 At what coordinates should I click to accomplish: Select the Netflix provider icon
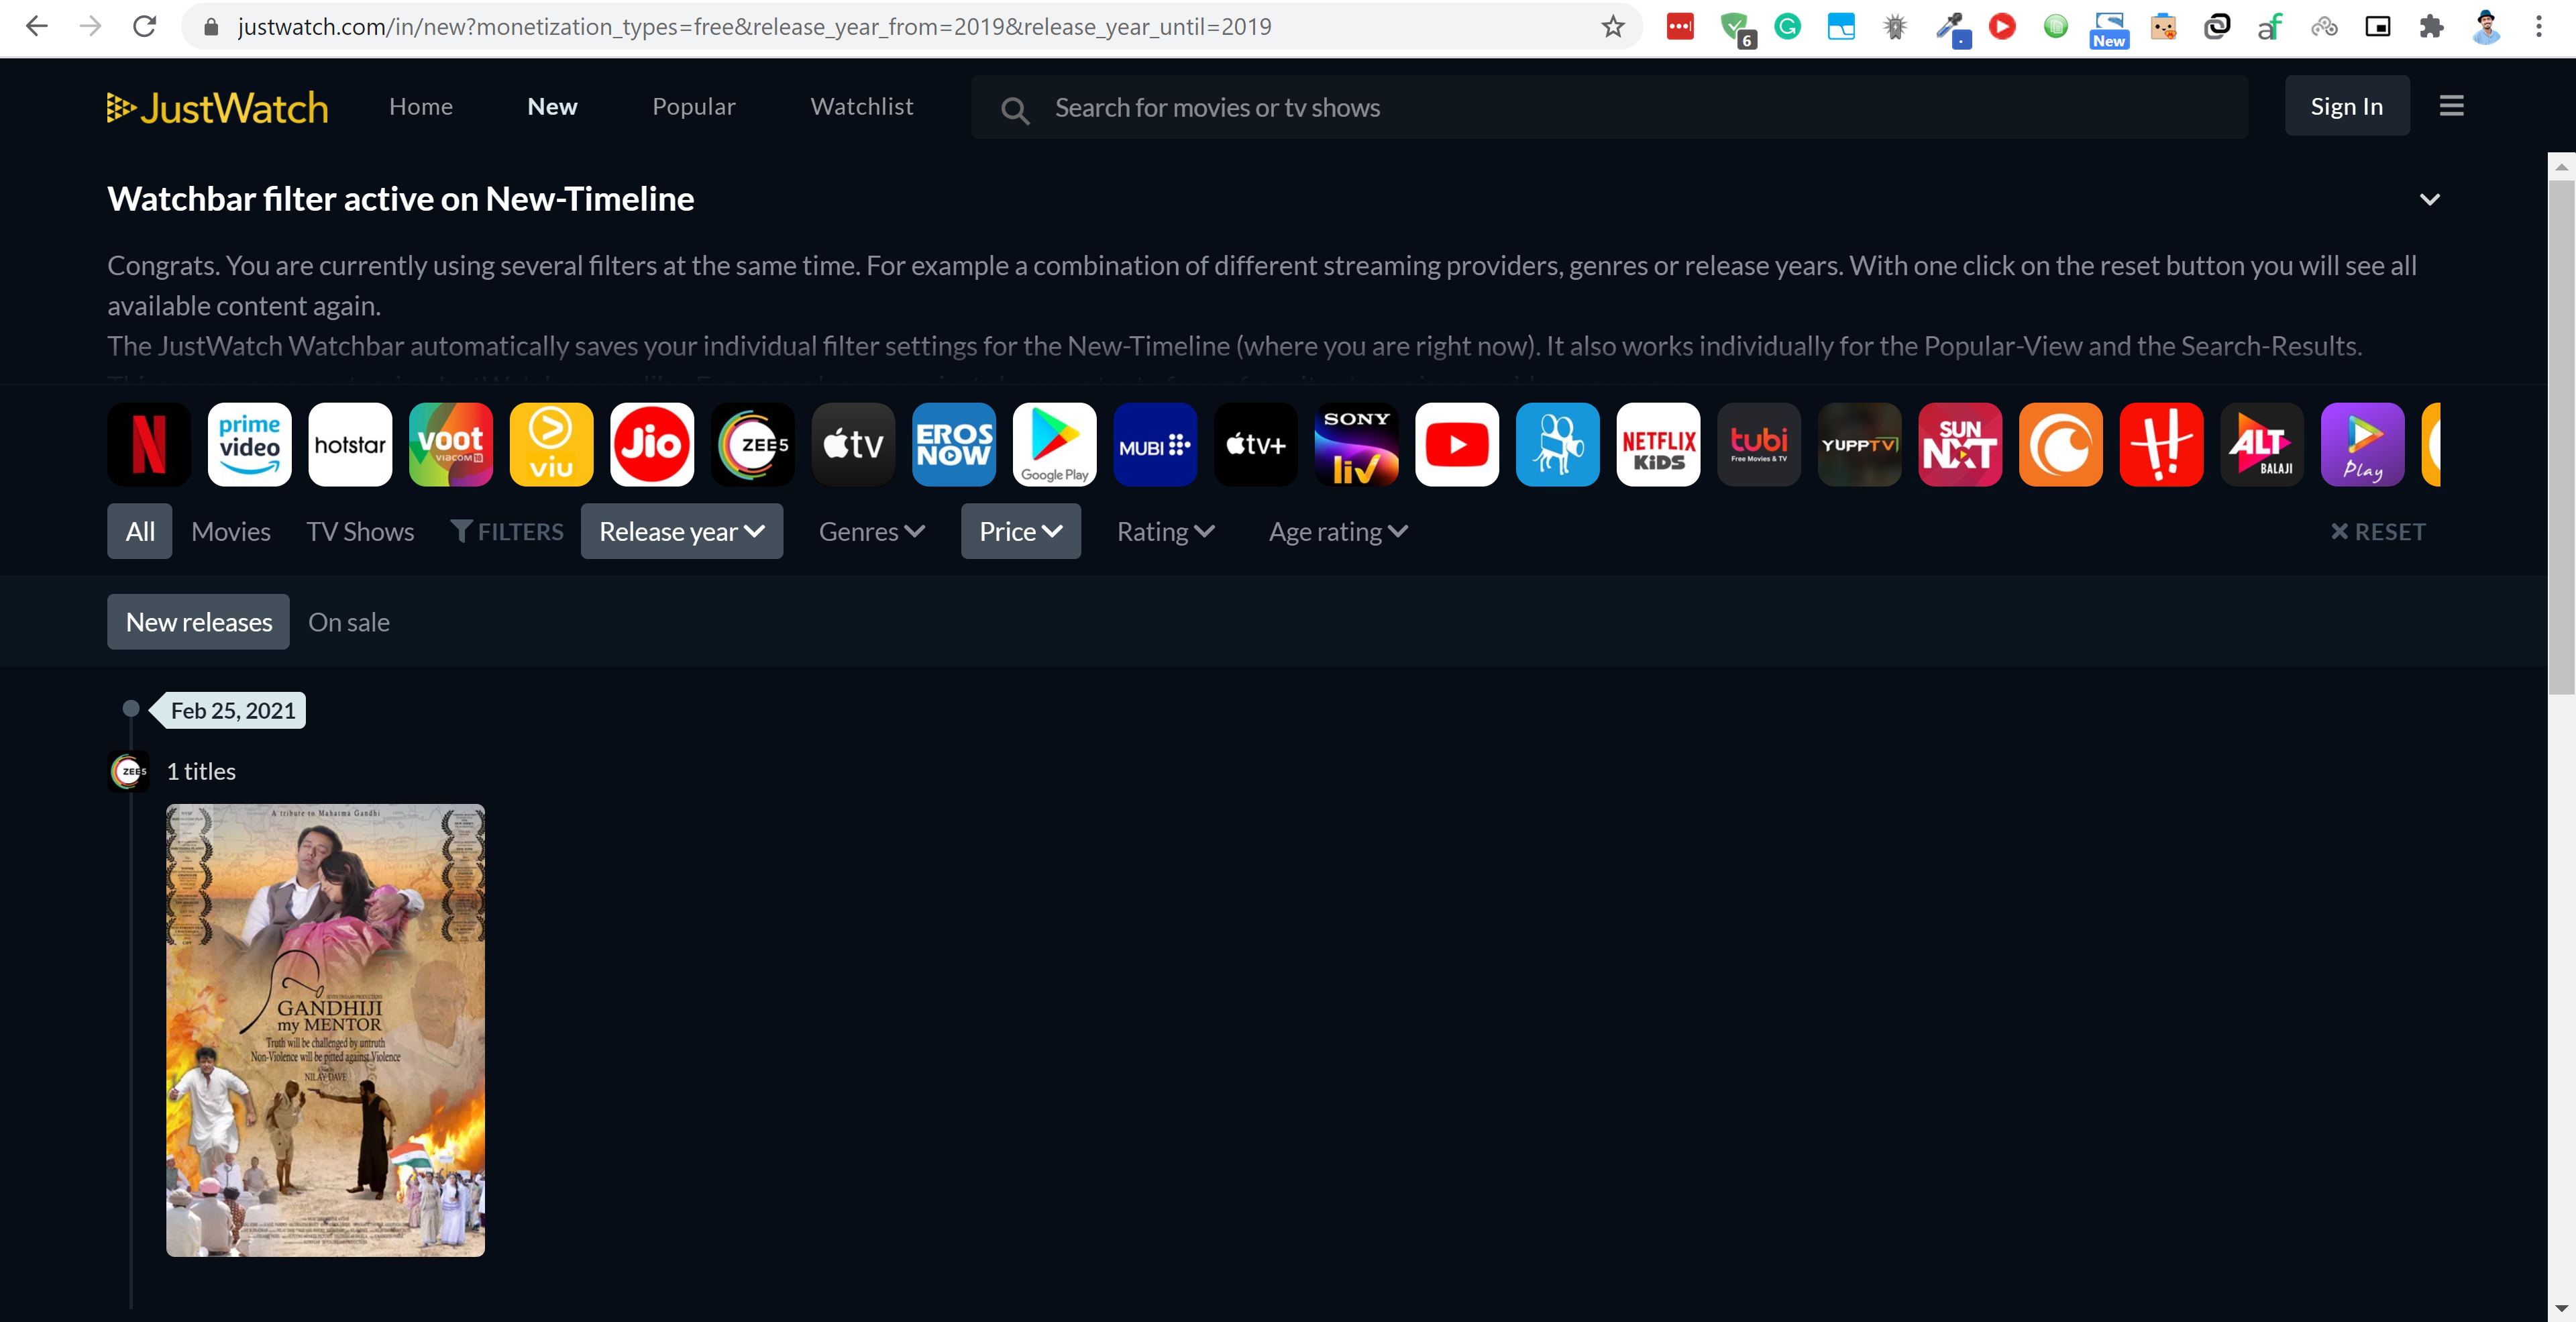[148, 444]
